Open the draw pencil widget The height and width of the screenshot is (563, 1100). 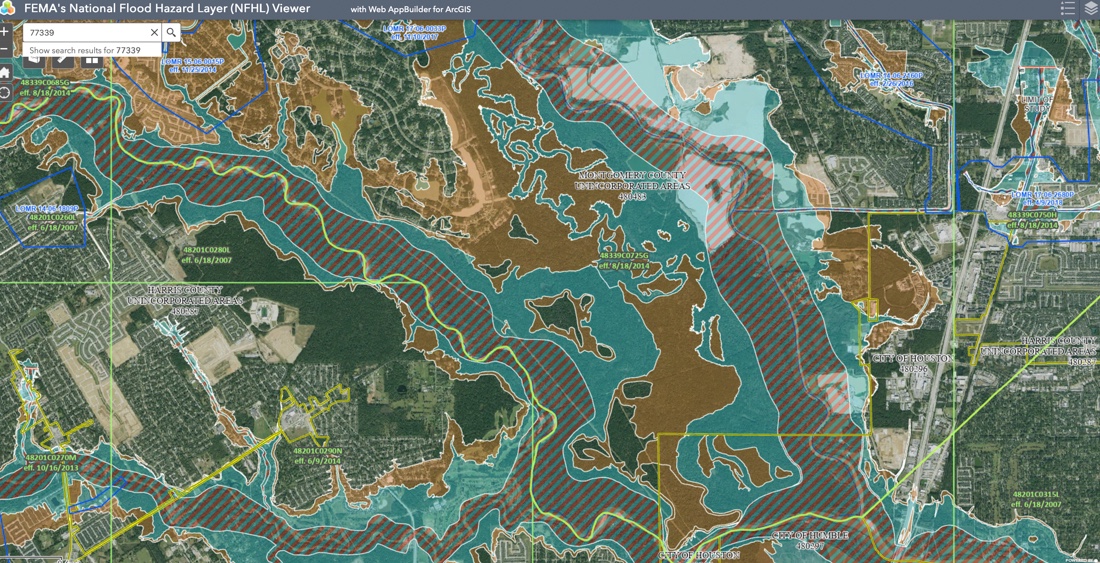coord(62,60)
